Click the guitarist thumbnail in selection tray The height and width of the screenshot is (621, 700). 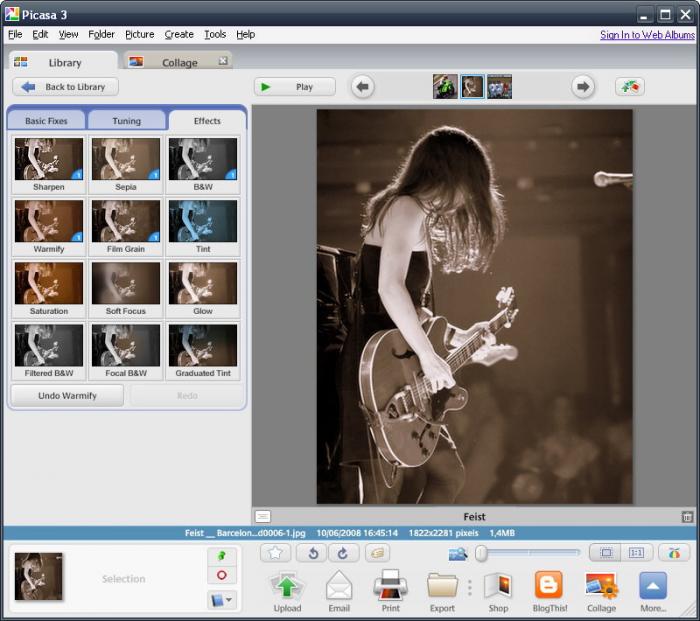coord(38,576)
